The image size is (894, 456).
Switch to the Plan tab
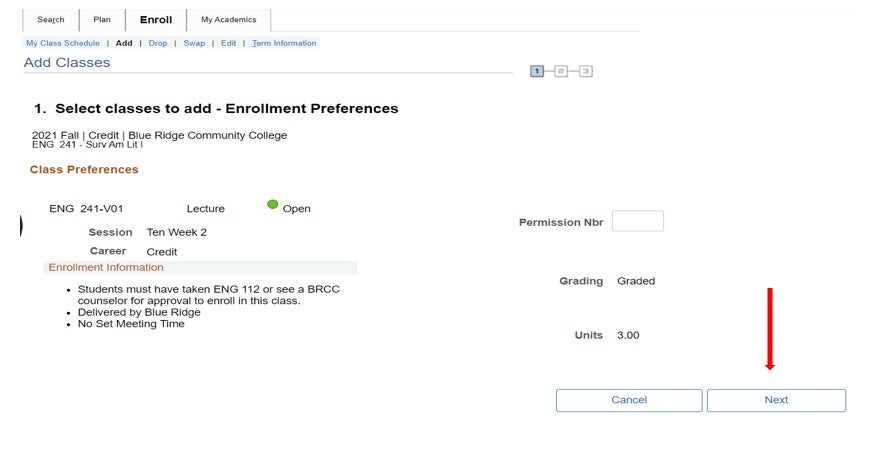pyautogui.click(x=102, y=20)
